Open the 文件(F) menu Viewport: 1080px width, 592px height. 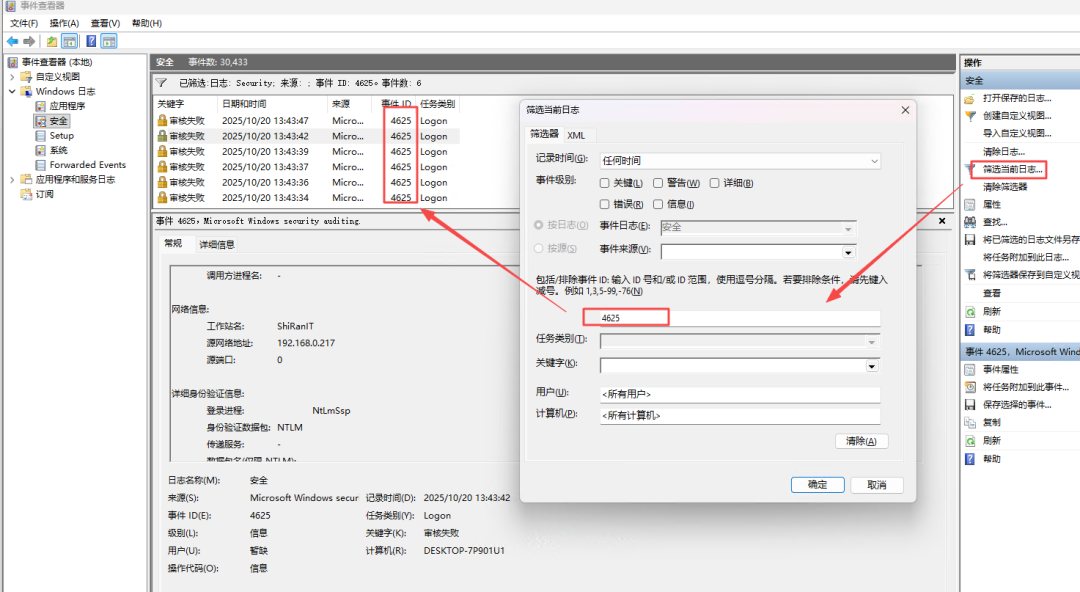pyautogui.click(x=24, y=23)
